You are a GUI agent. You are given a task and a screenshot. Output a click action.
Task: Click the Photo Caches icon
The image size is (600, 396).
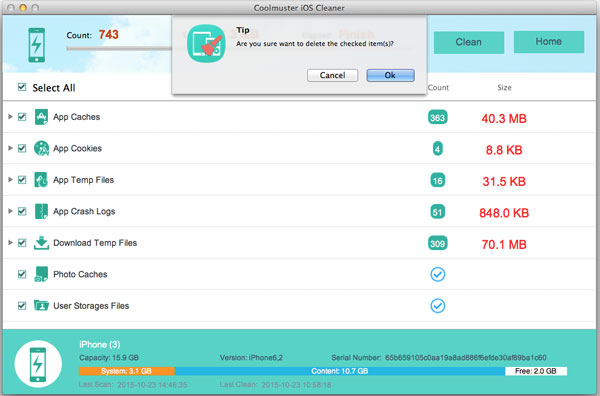pos(41,274)
